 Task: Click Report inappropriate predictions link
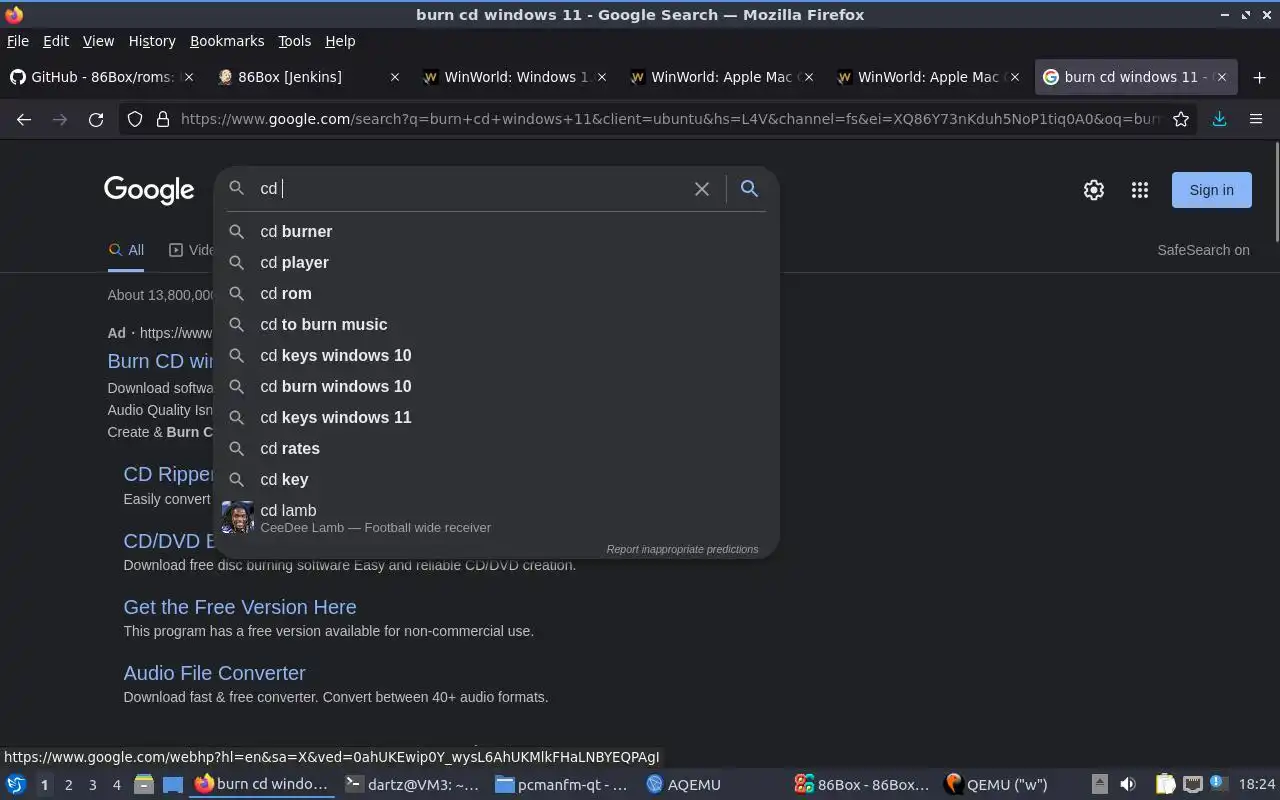[682, 549]
